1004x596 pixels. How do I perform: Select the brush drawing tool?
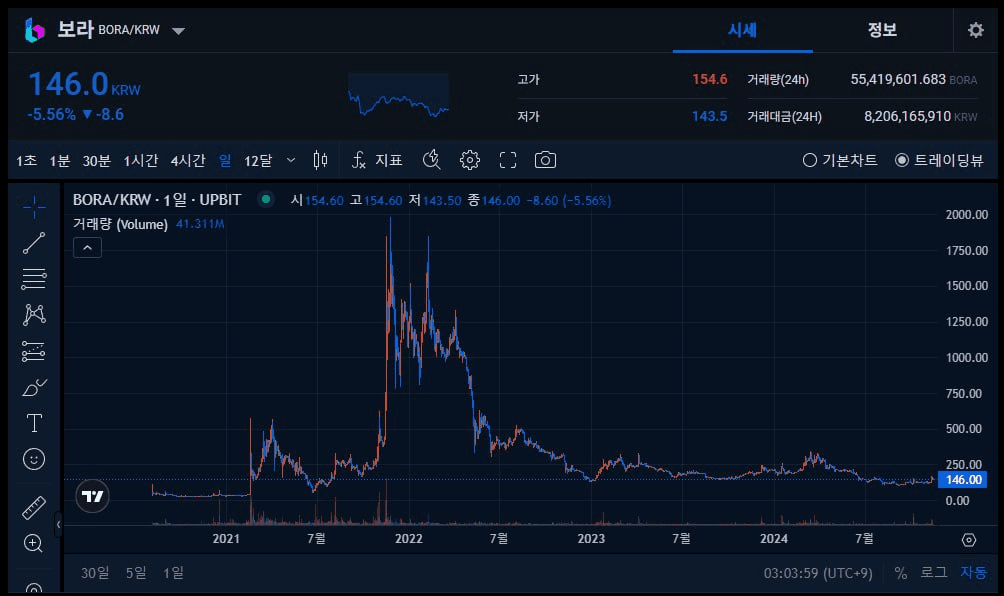coord(34,387)
